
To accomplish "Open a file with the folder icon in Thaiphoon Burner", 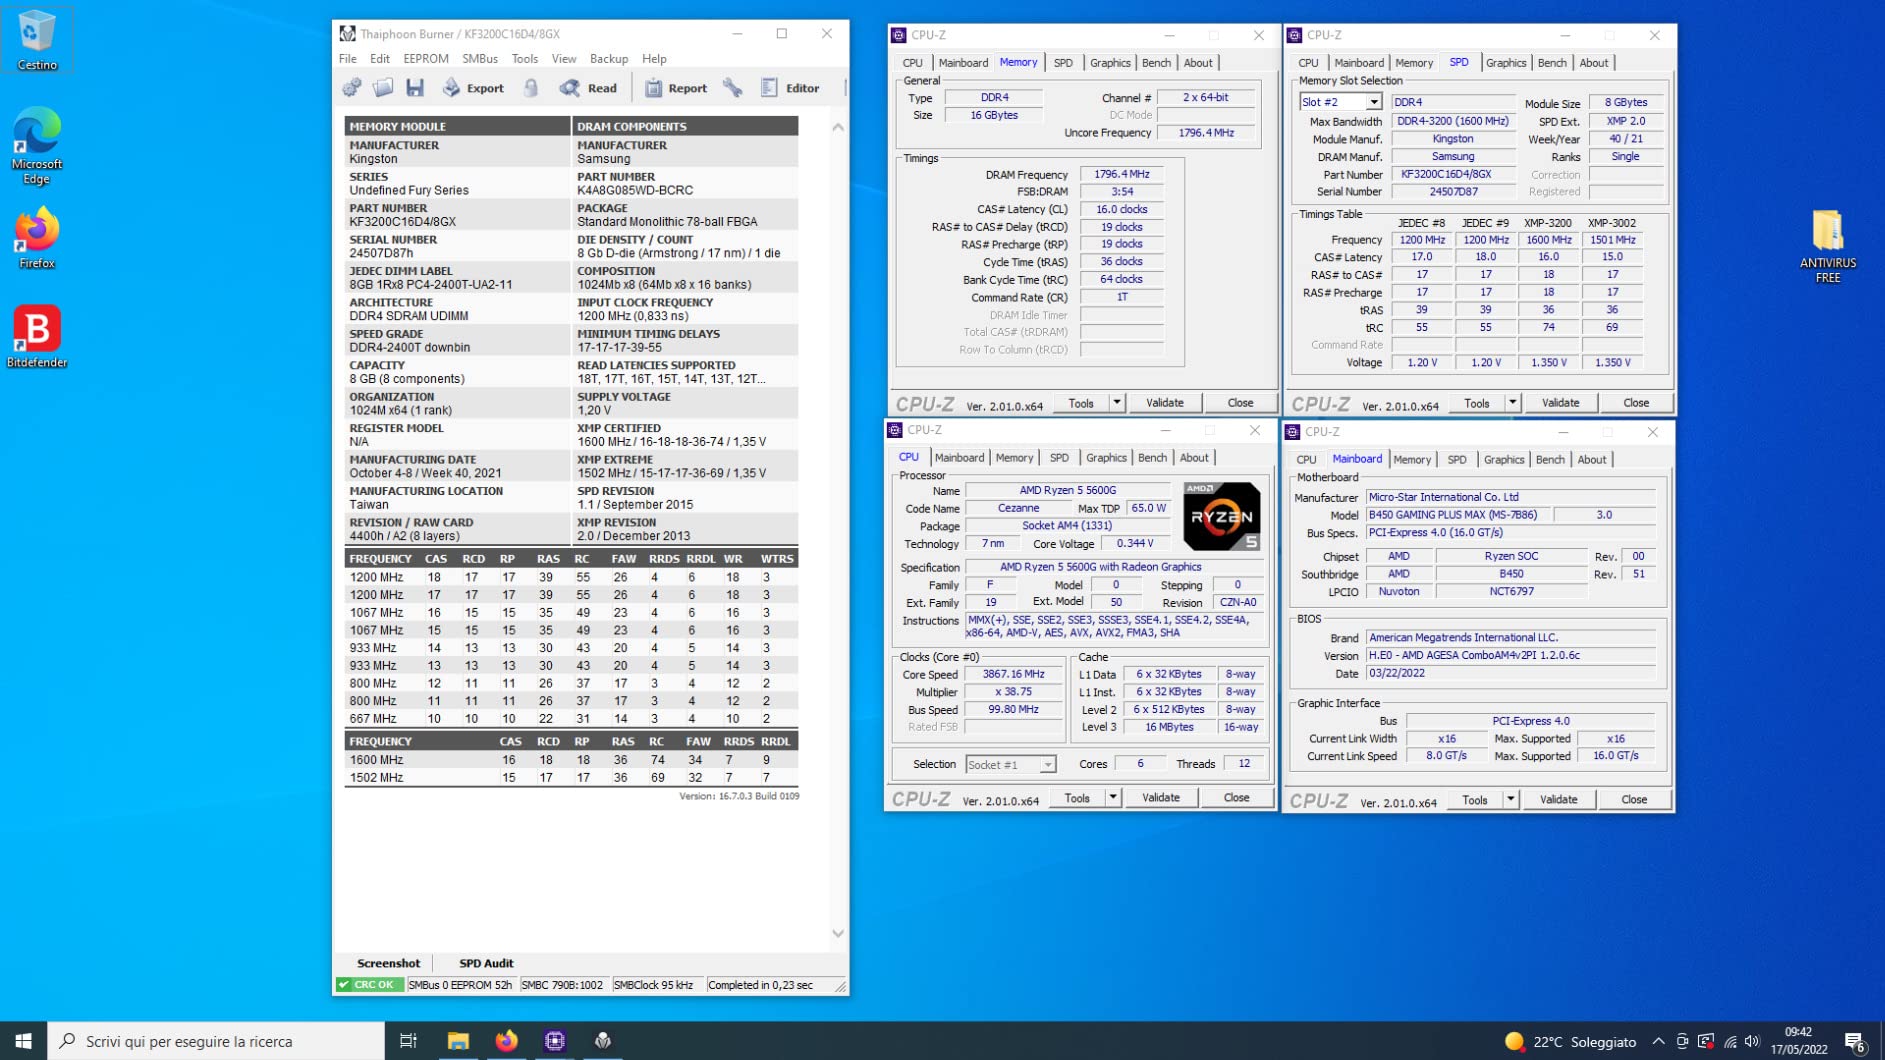I will (383, 88).
